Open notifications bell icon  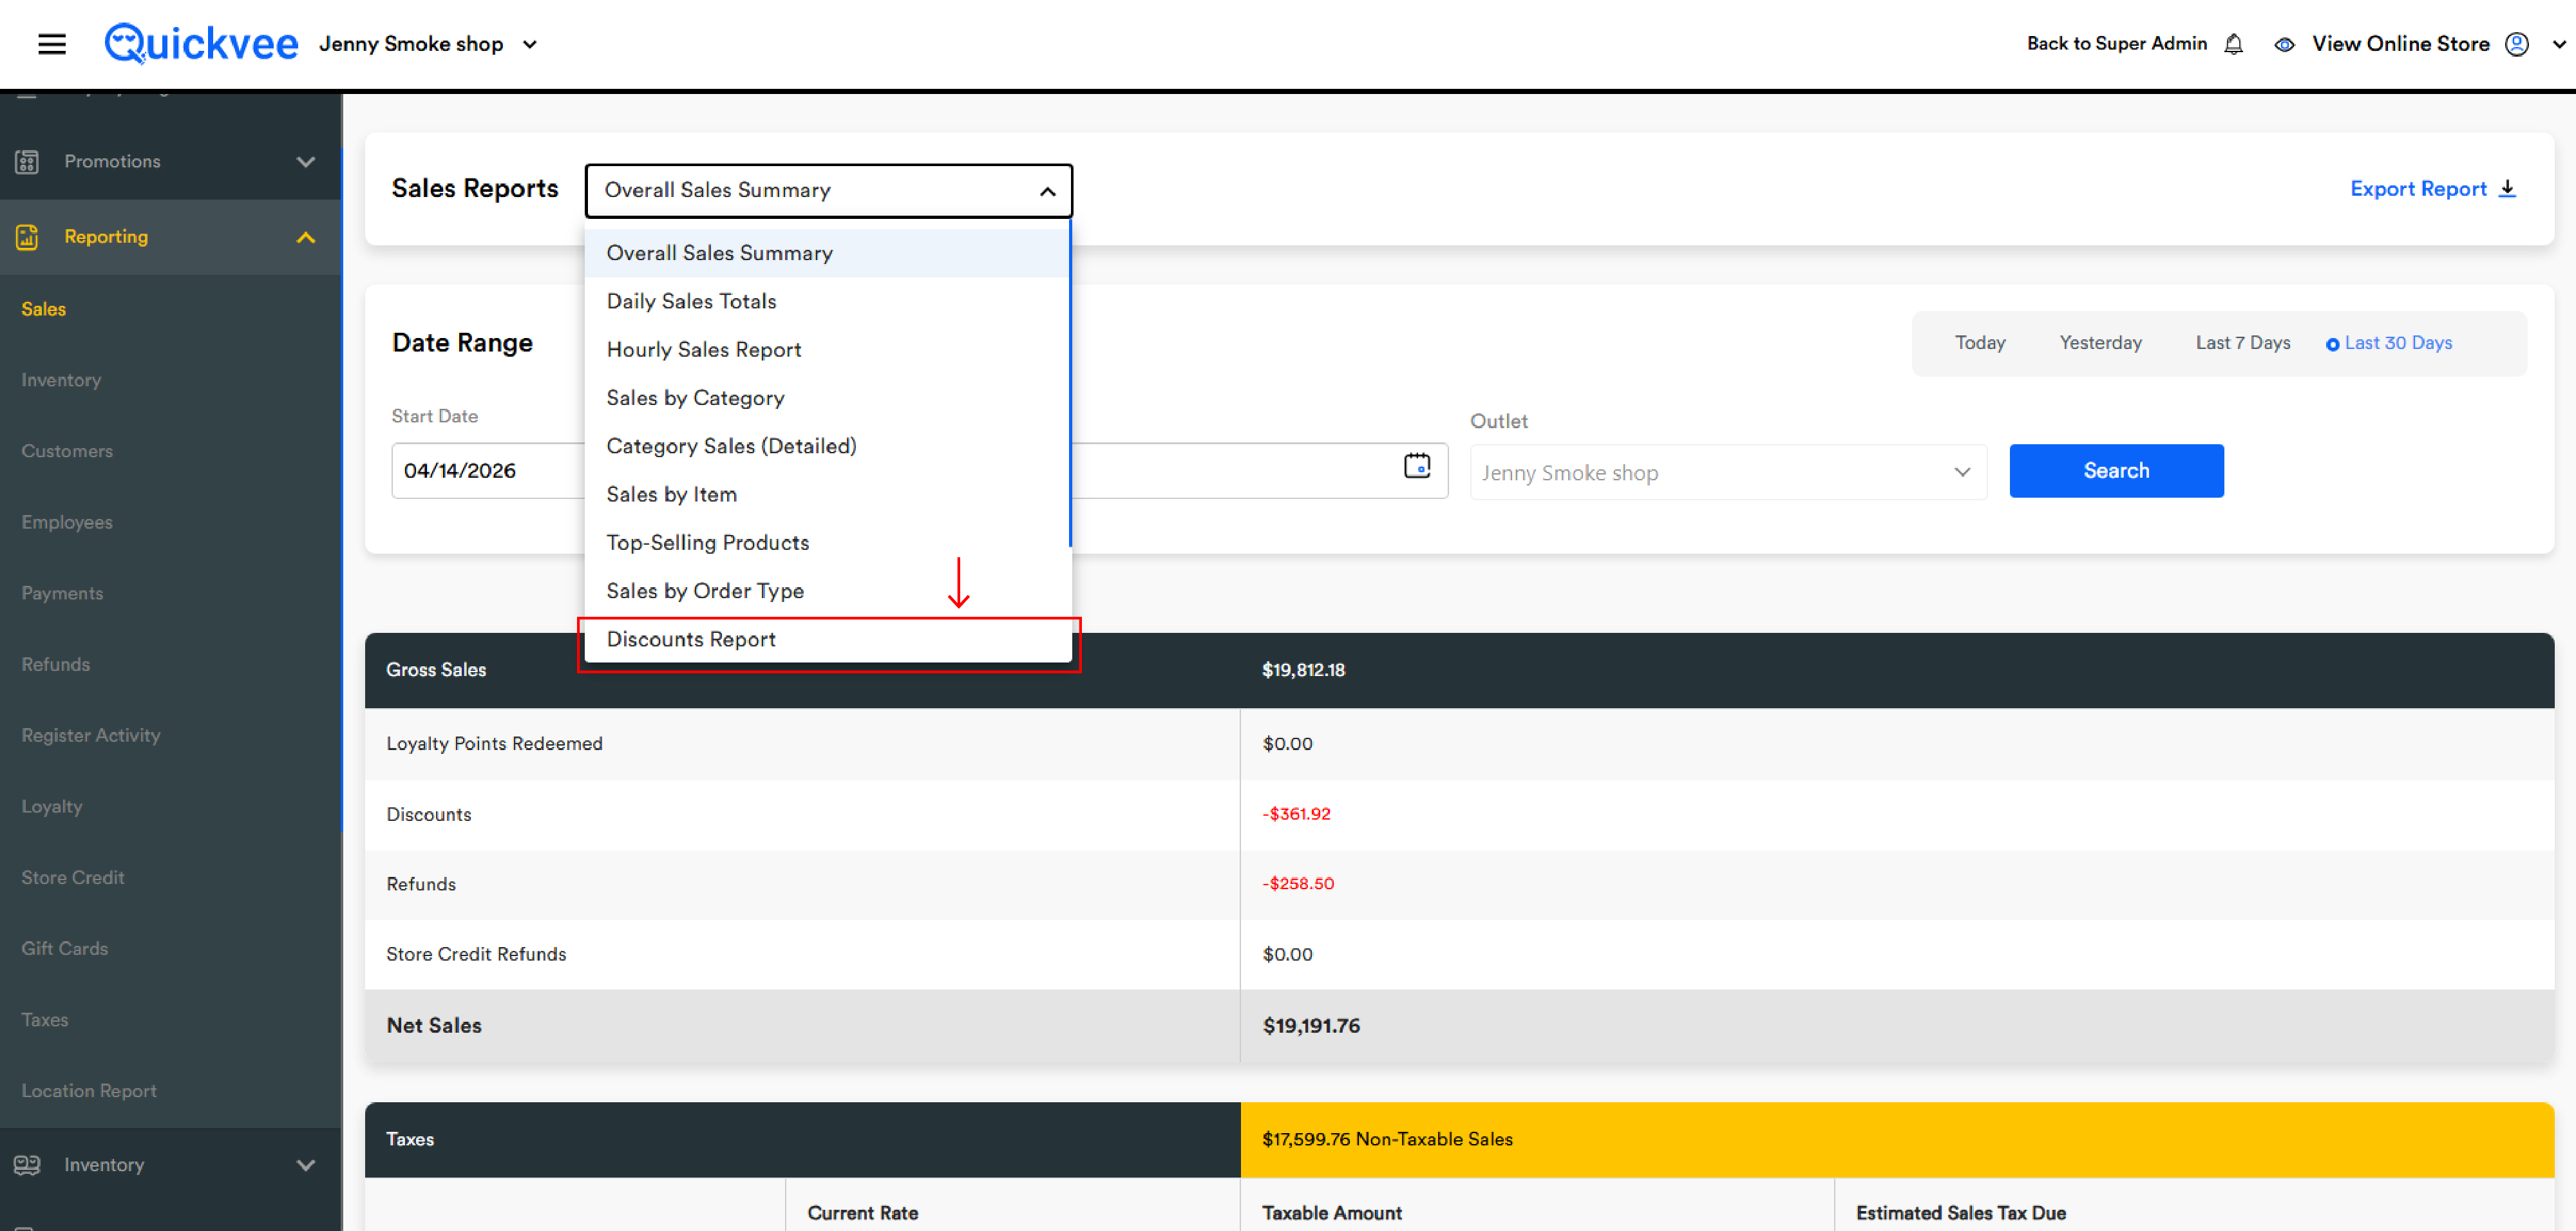(2233, 44)
